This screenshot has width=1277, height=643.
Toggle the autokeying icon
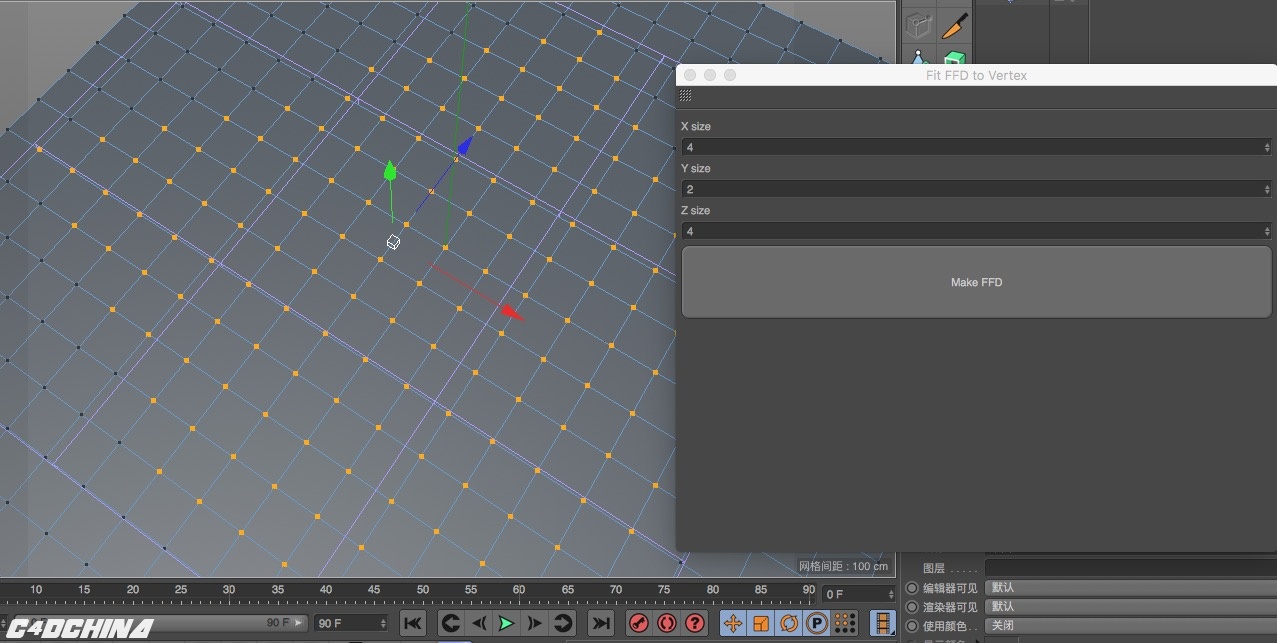(667, 623)
